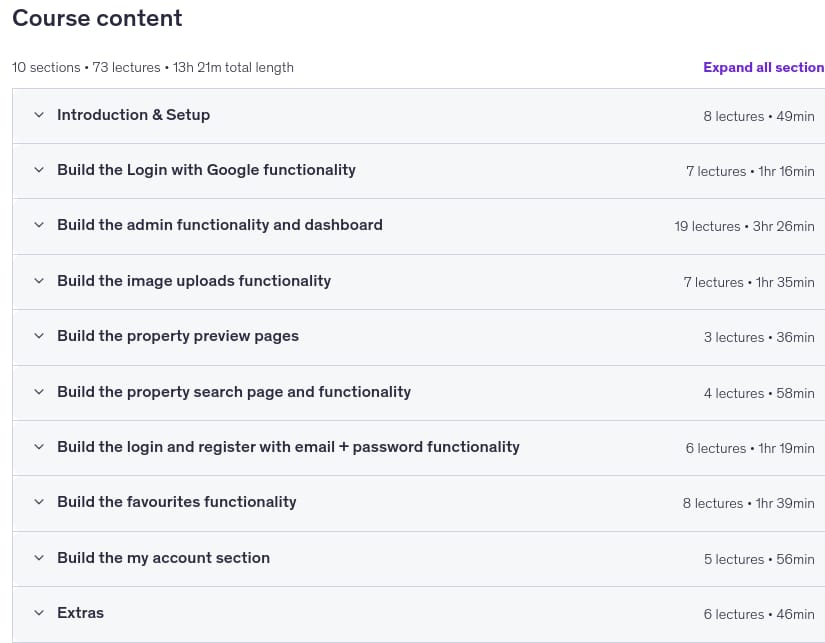
Task: Select Build the my account section title
Action: pos(164,558)
